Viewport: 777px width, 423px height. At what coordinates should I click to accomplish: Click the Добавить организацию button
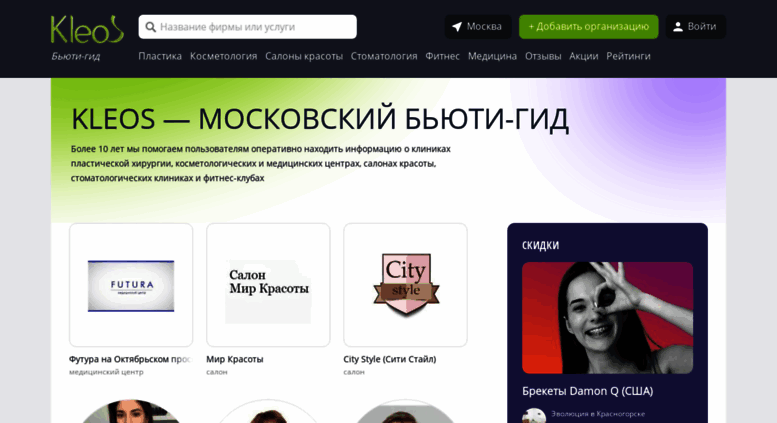point(589,27)
